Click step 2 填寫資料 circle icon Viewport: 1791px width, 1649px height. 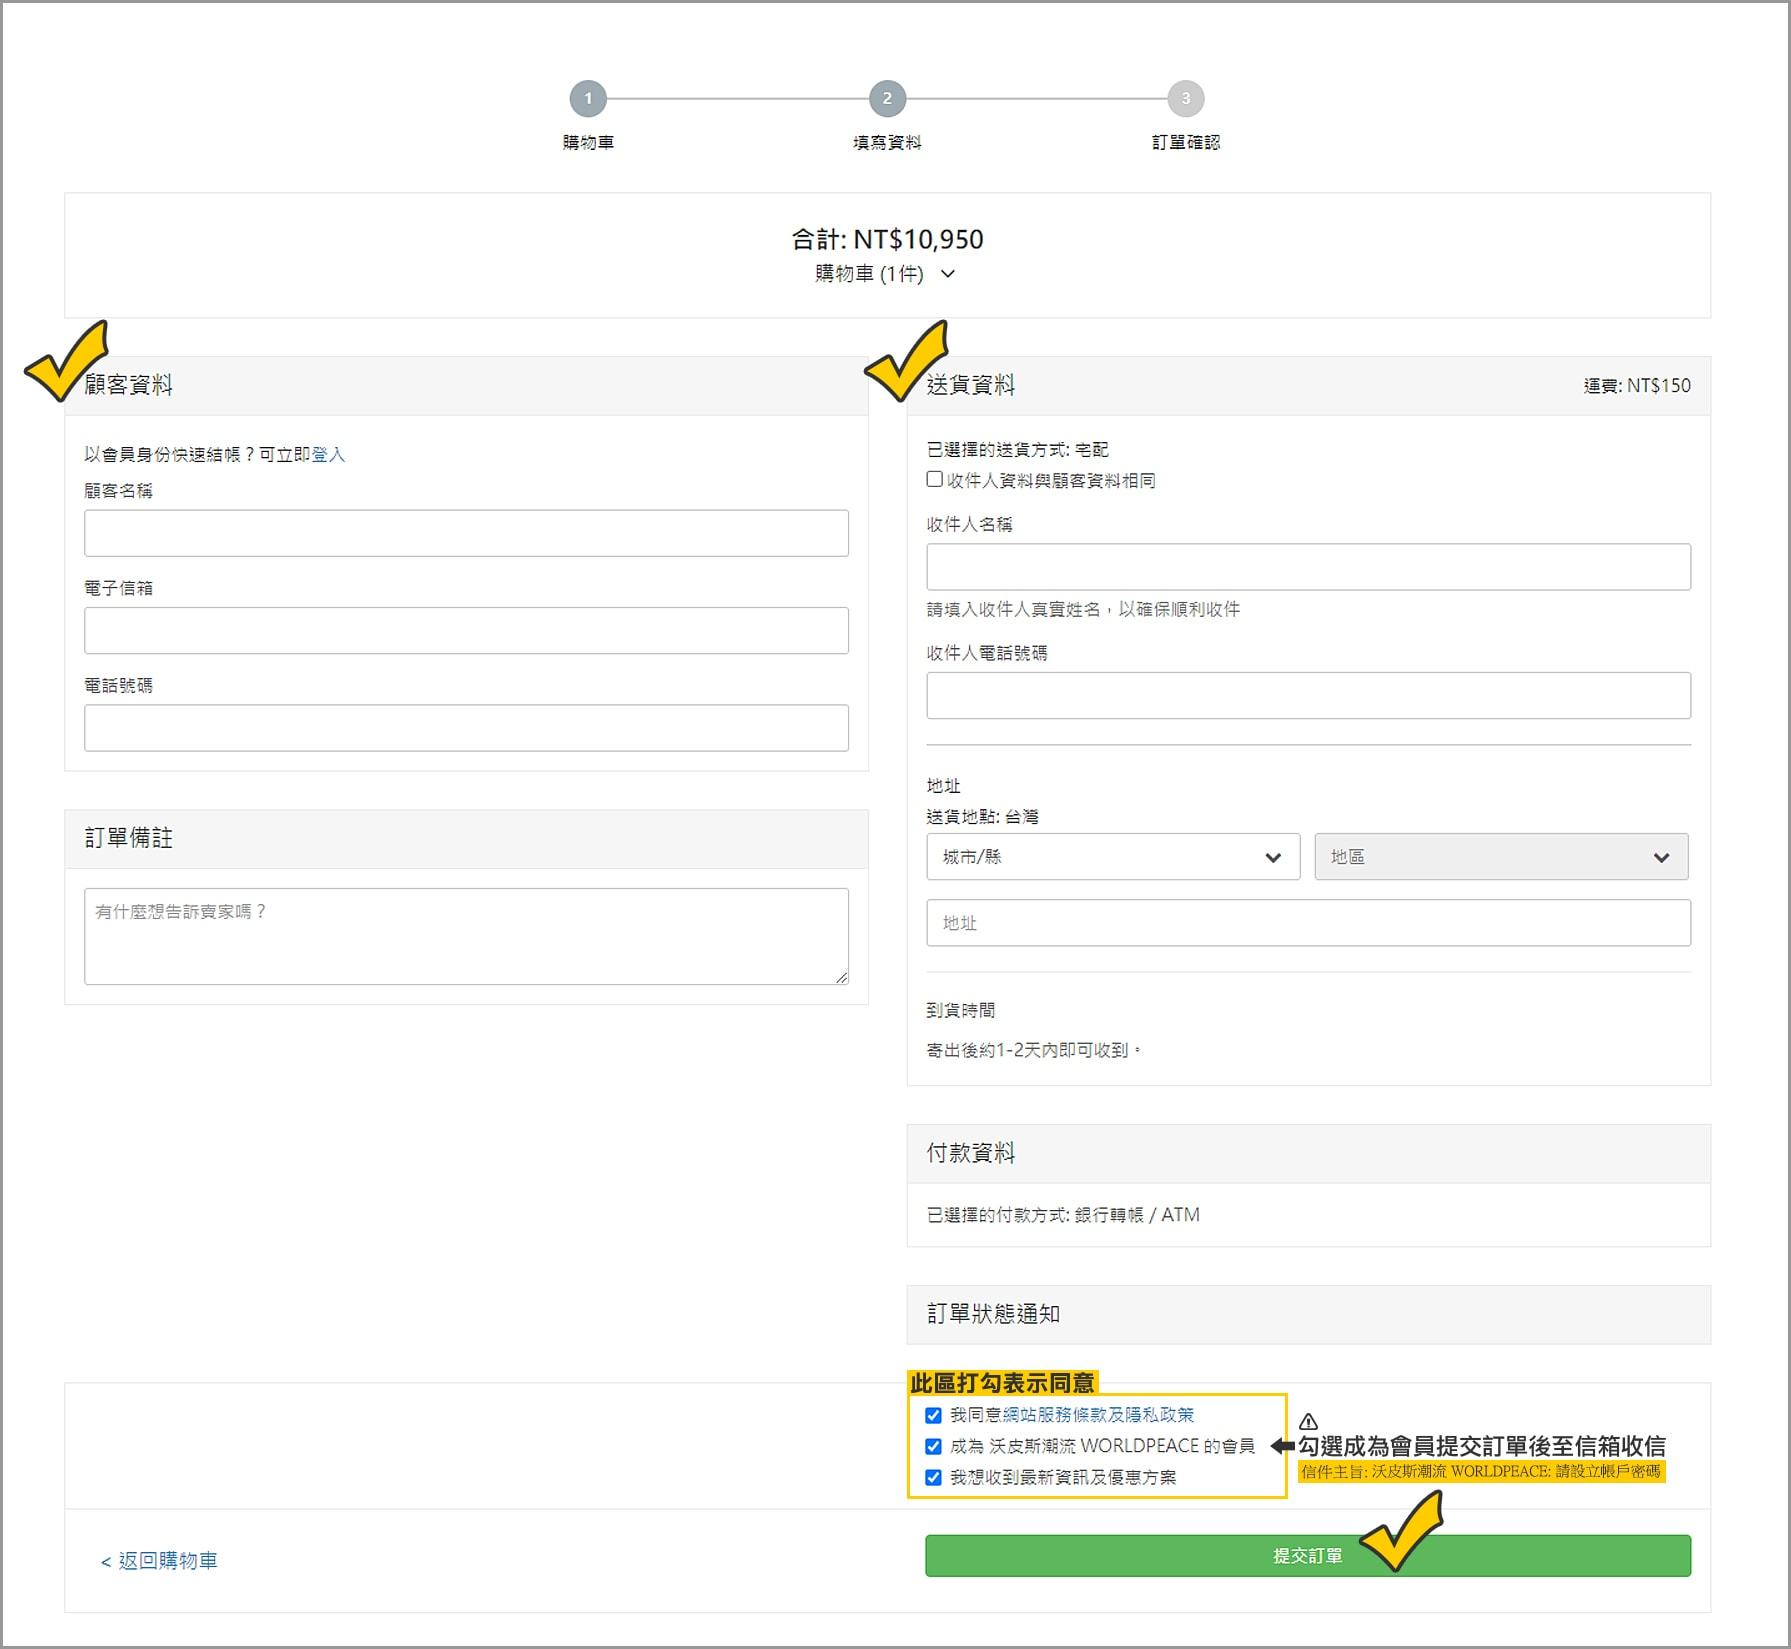click(x=887, y=99)
